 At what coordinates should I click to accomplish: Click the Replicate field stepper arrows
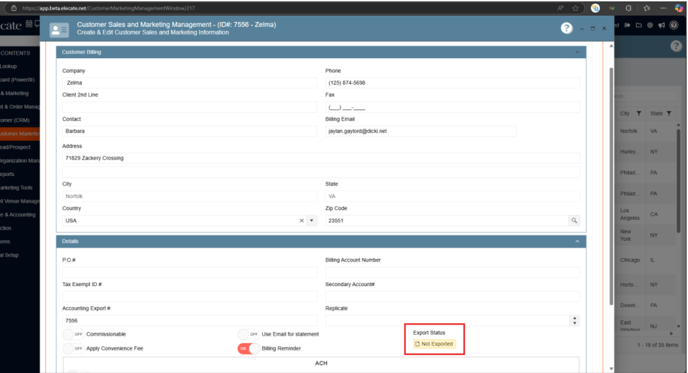click(x=574, y=321)
